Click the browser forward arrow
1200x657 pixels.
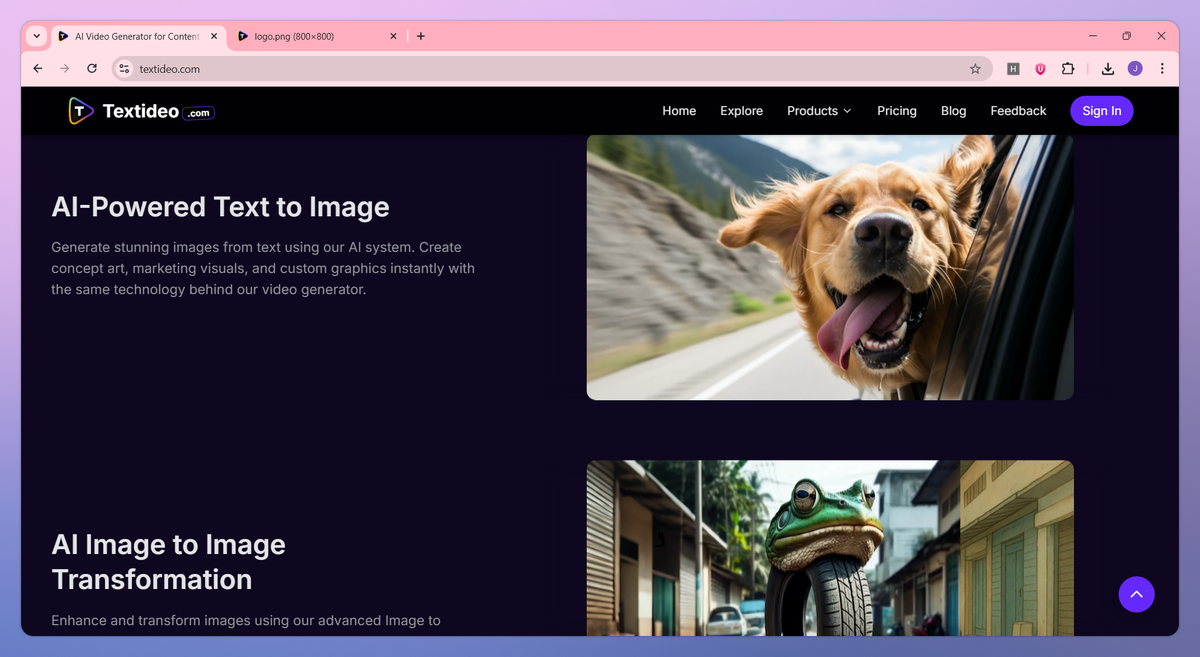click(65, 69)
